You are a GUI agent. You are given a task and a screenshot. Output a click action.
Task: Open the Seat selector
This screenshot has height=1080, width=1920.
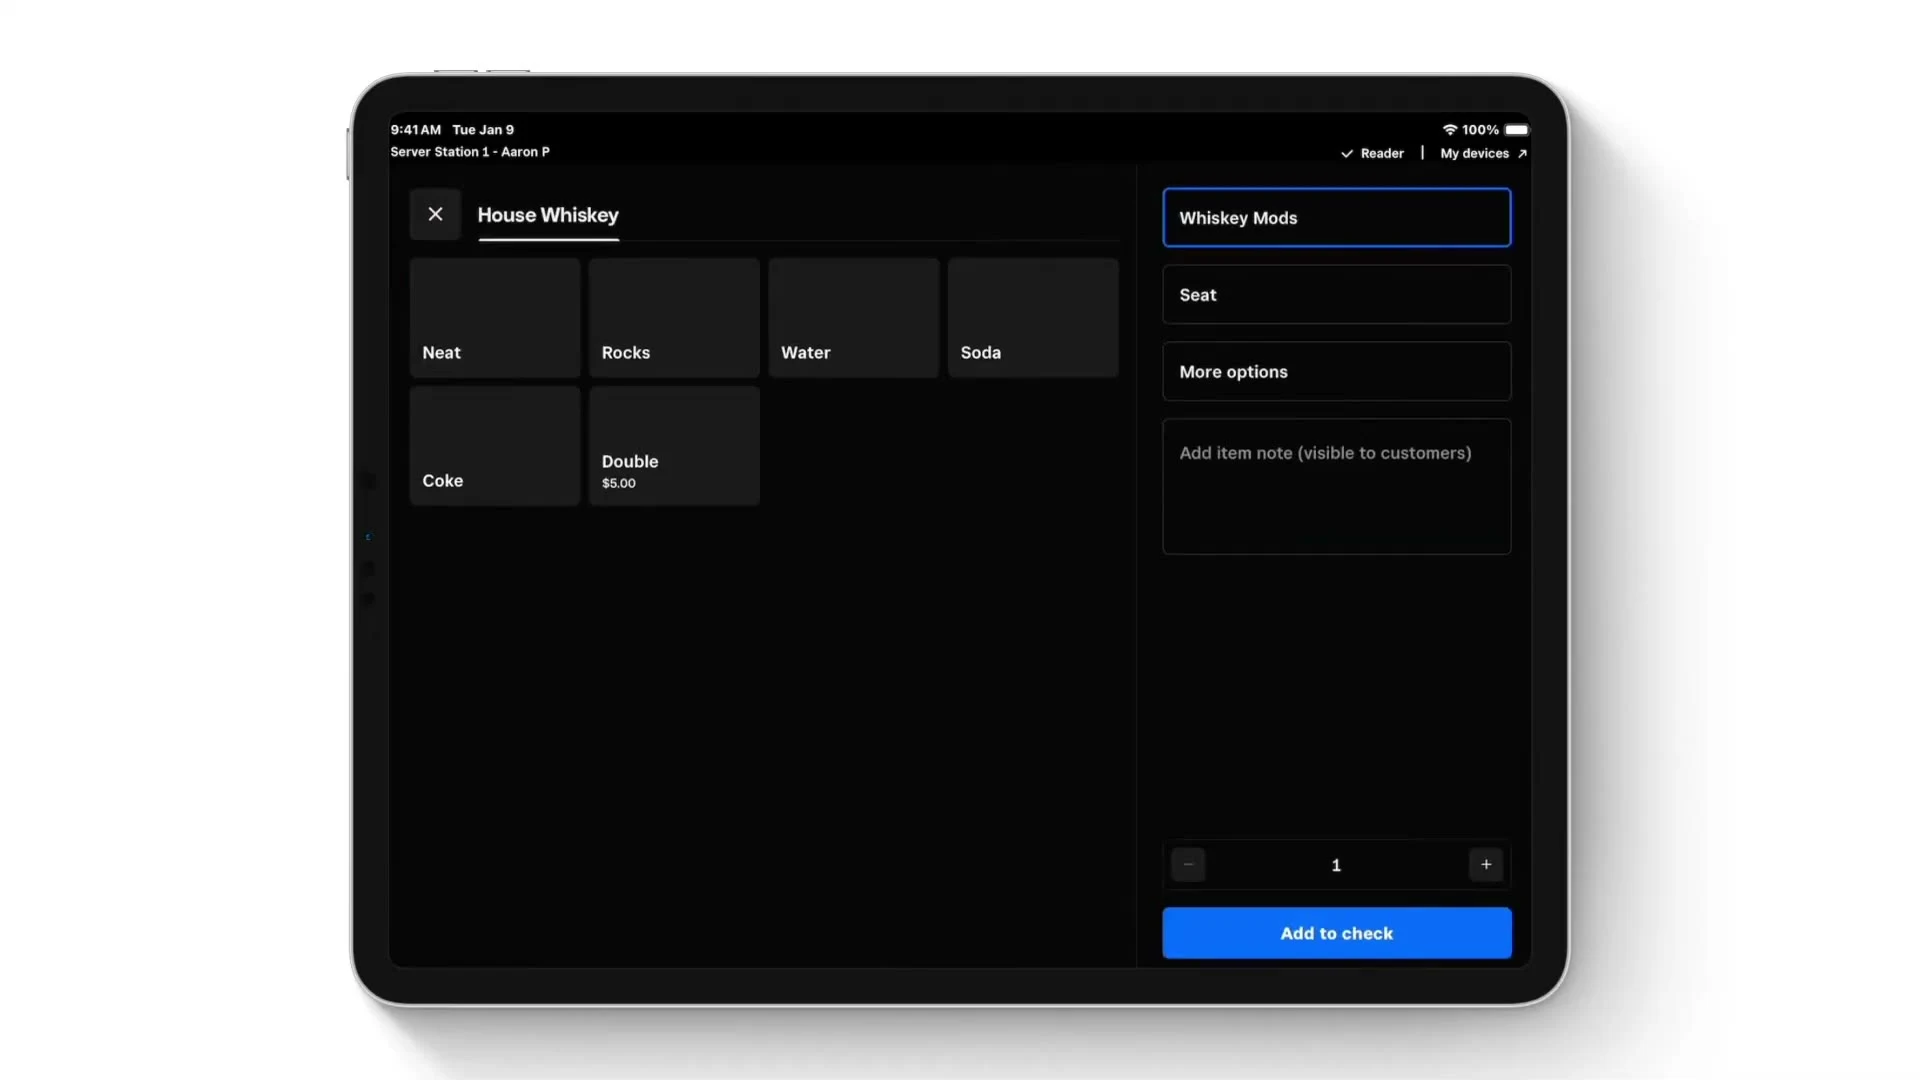1336,295
